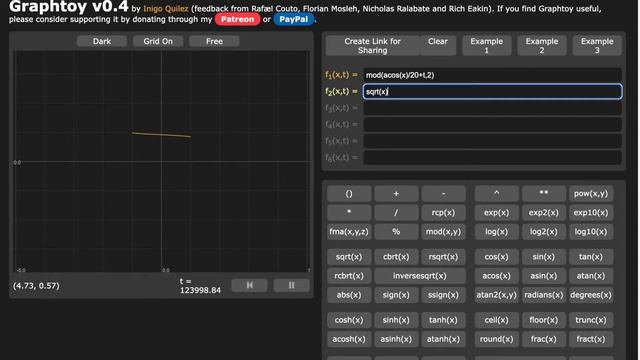Insert acos(x) function

tap(496, 276)
